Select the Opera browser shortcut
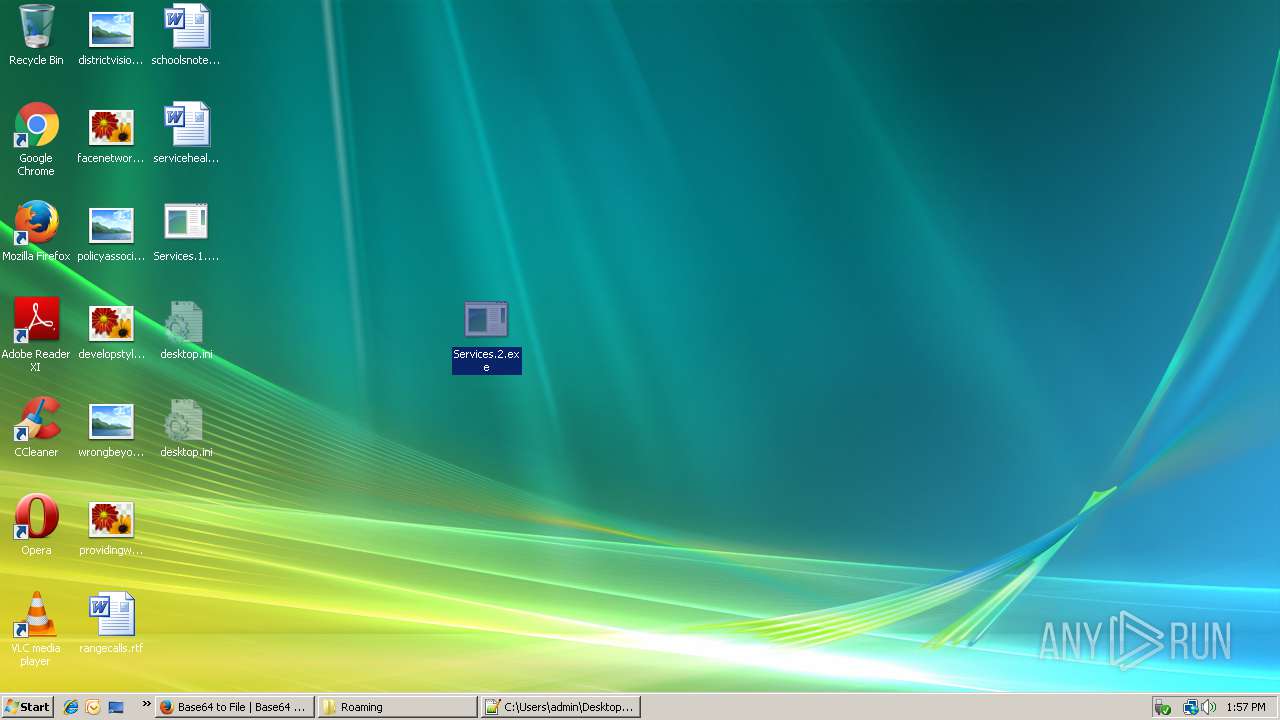 36,525
